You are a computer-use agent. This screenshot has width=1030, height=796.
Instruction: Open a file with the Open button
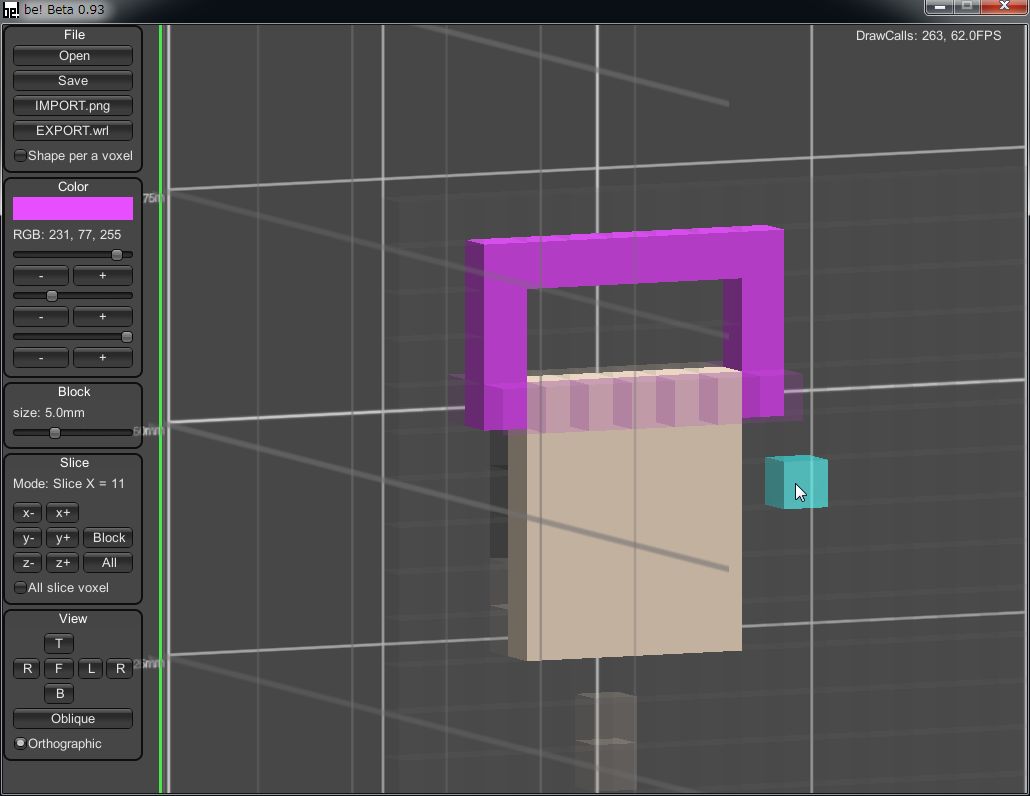click(x=73, y=56)
